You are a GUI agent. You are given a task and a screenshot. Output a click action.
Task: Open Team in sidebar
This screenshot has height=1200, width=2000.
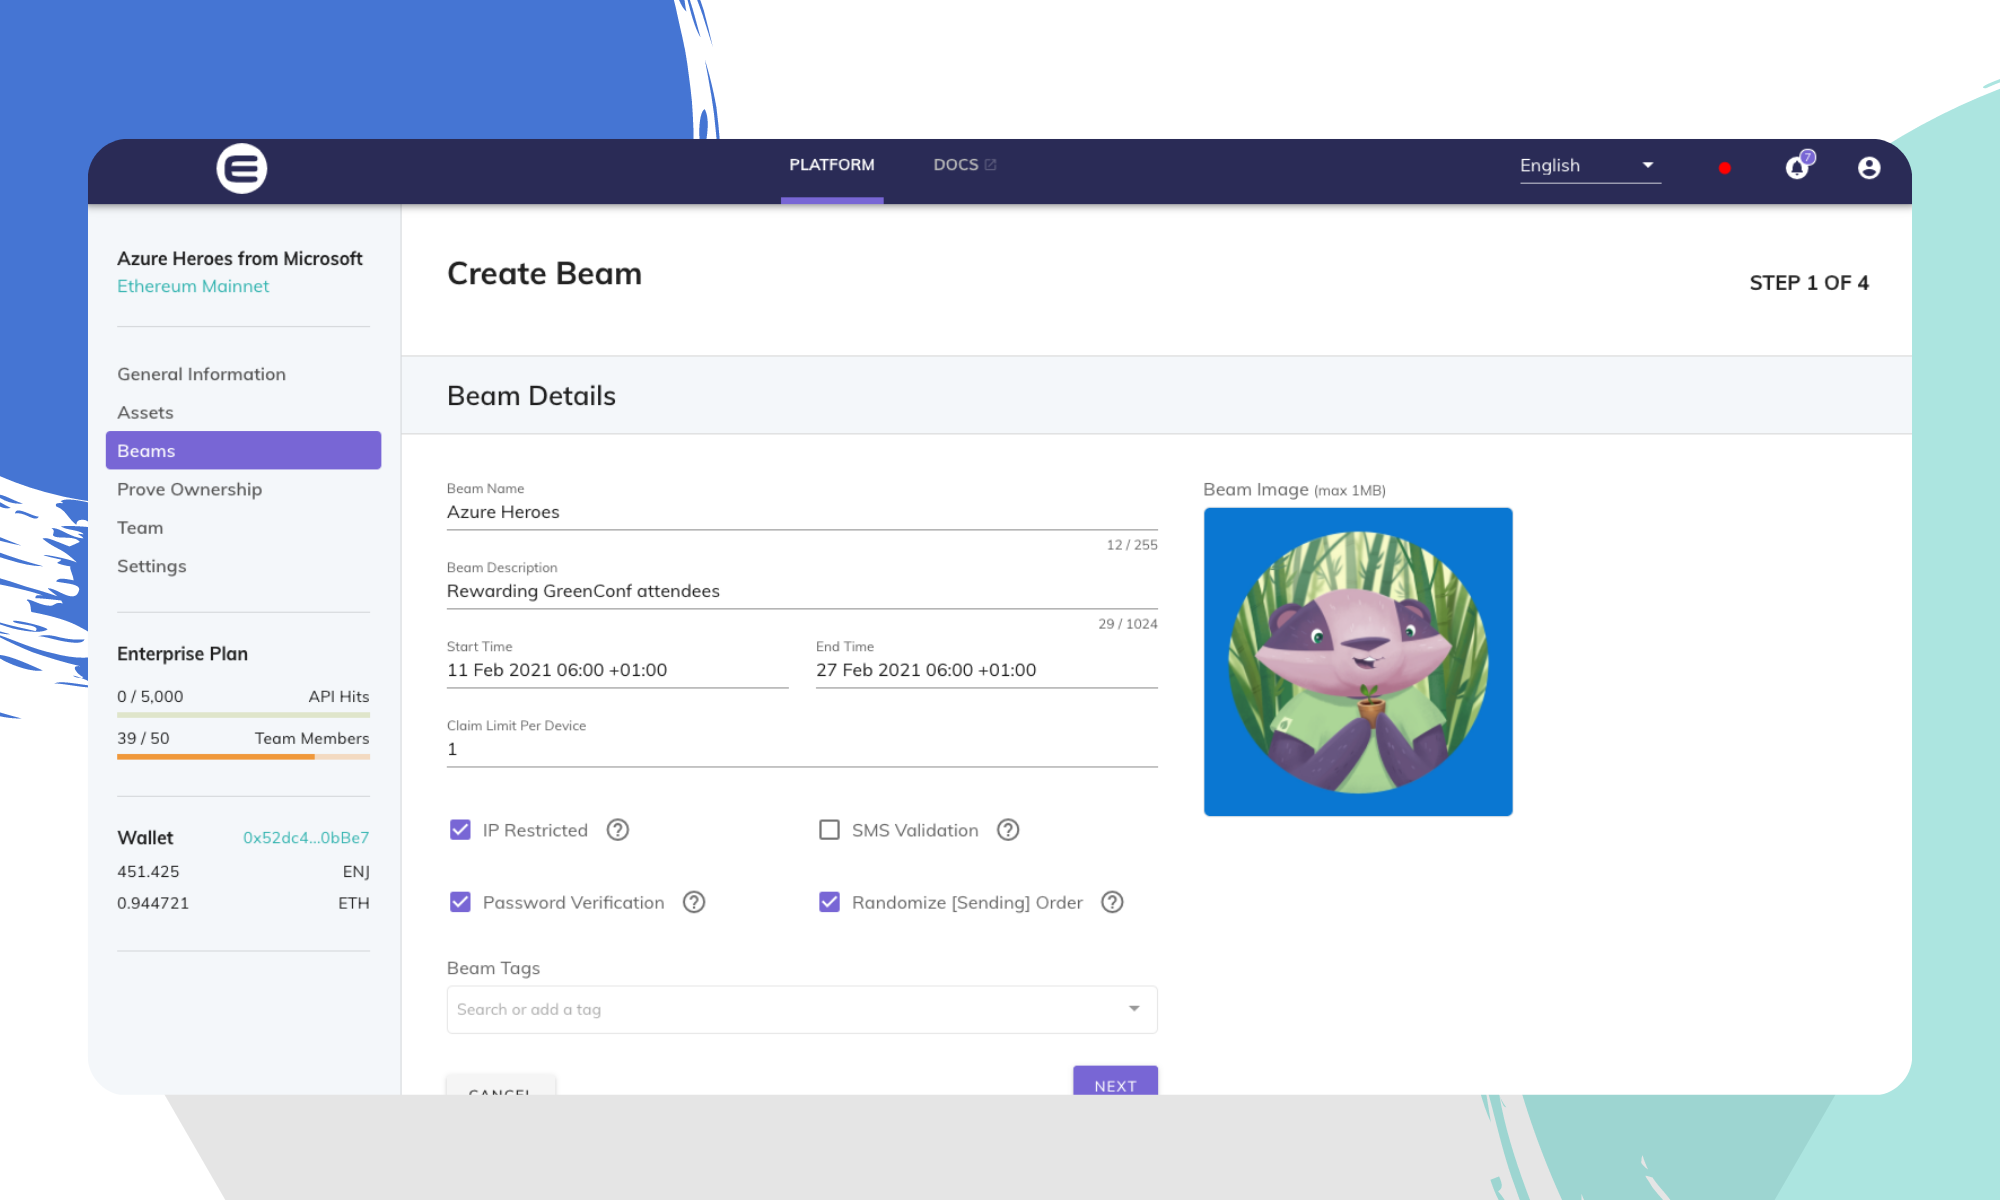click(140, 528)
